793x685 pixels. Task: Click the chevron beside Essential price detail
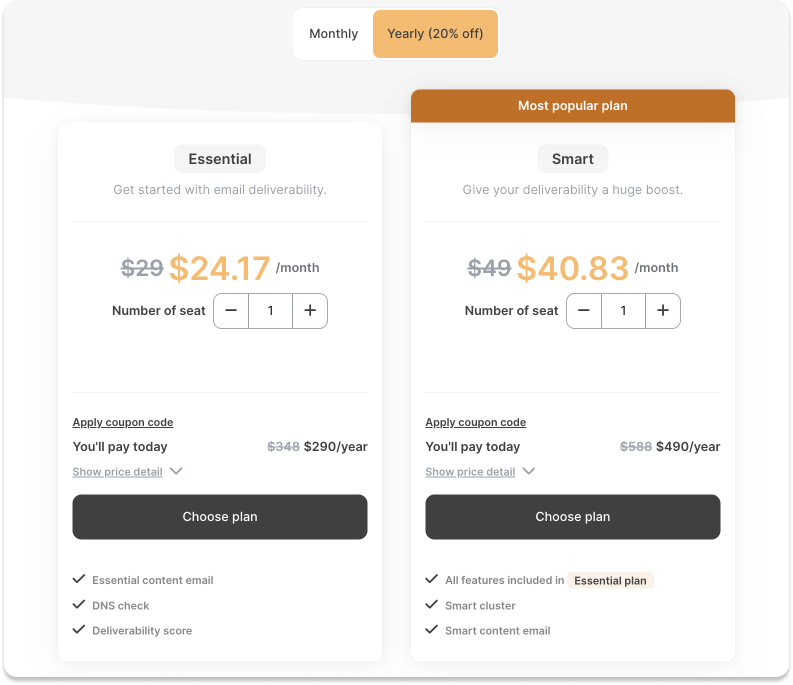point(176,471)
